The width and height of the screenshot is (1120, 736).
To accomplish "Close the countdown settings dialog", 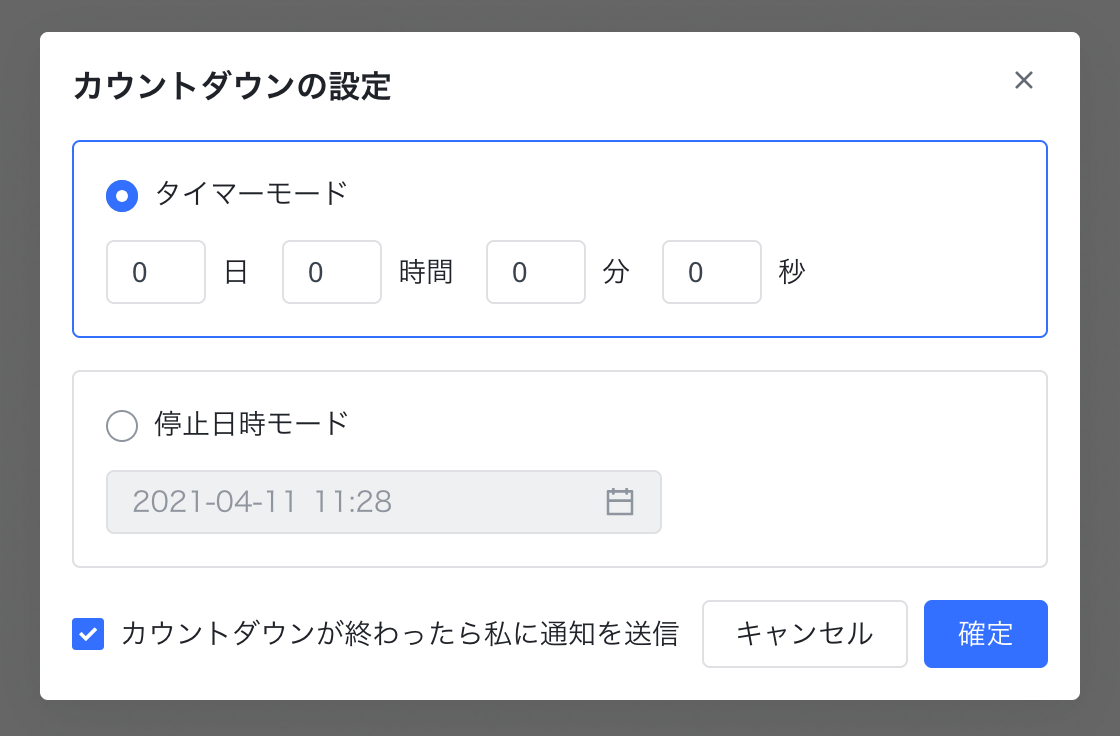I will [1023, 81].
